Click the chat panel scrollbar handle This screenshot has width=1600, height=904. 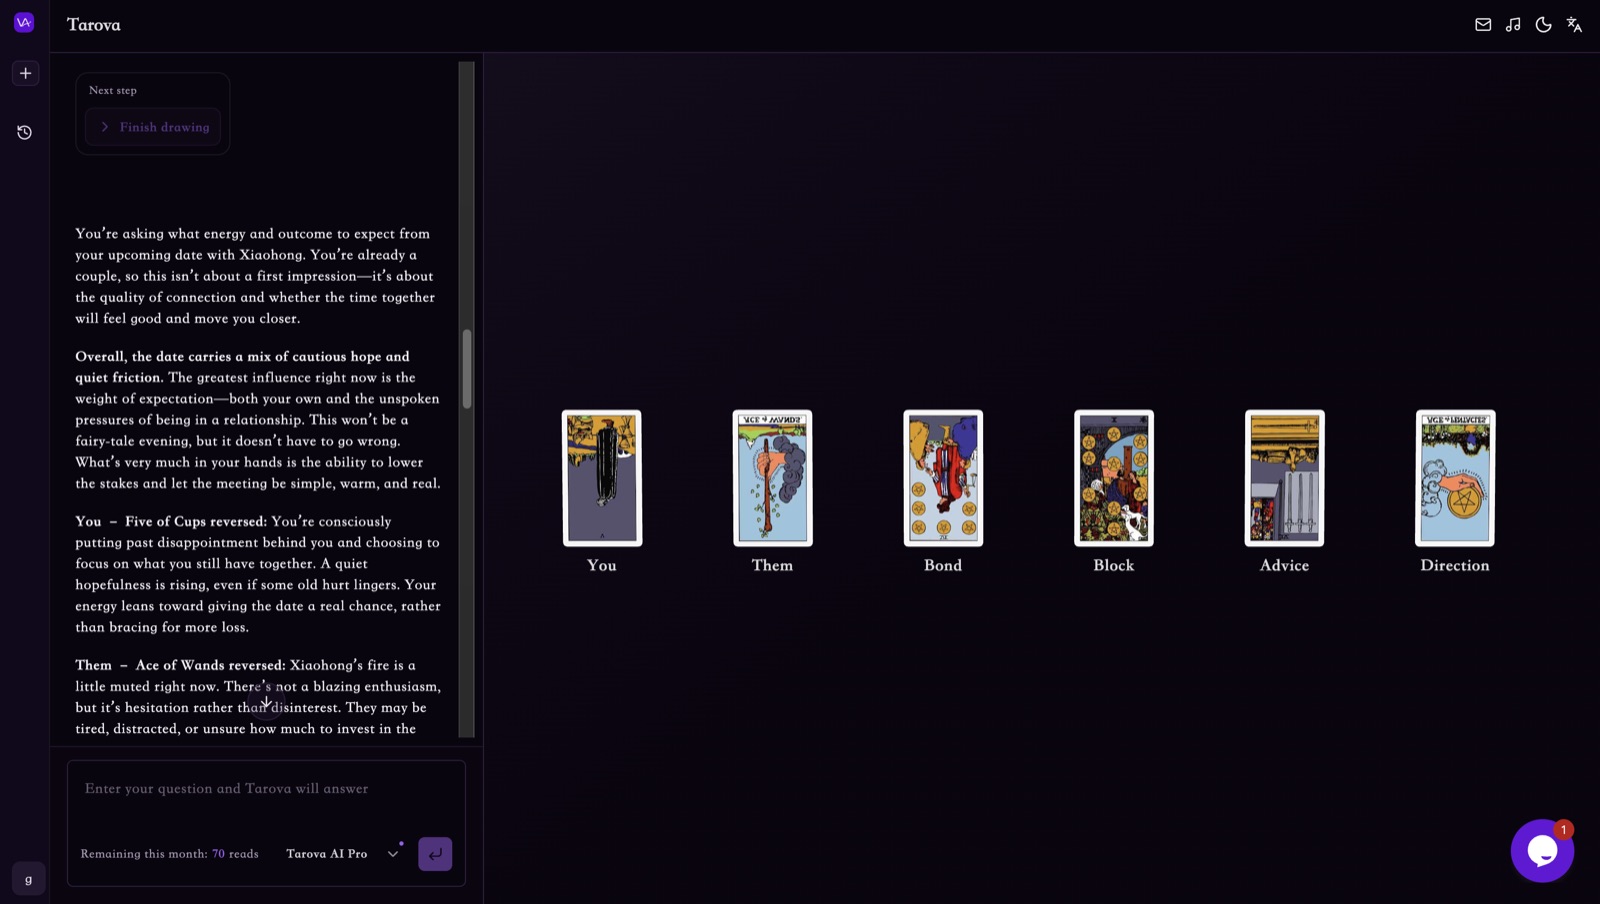(x=467, y=369)
